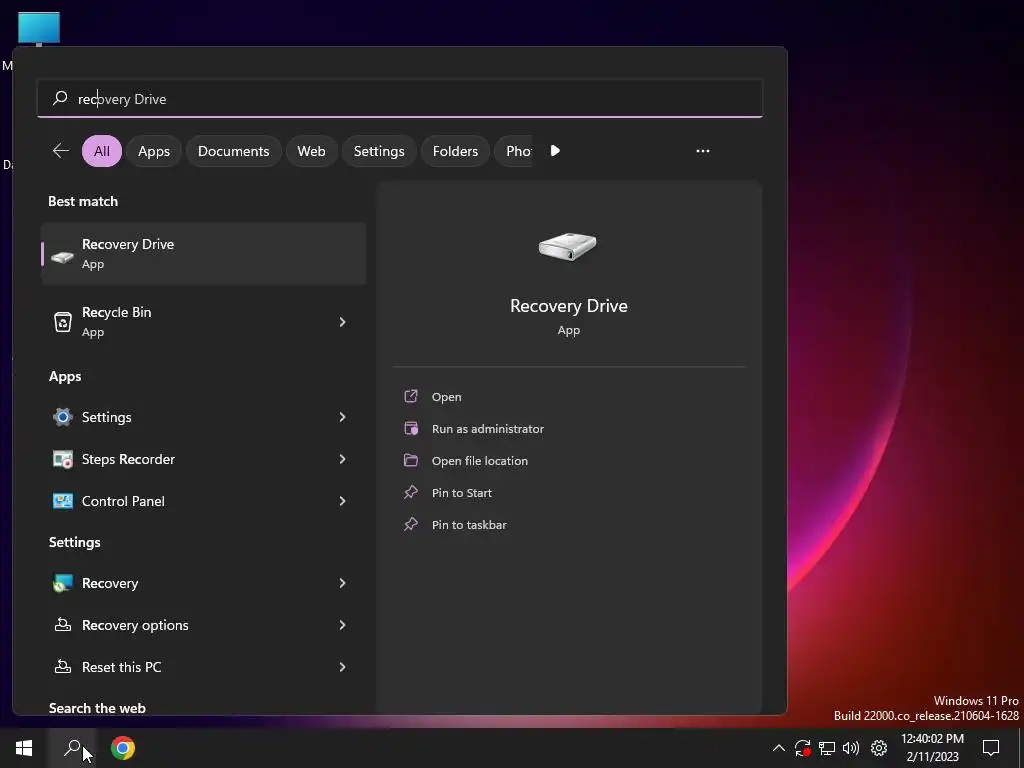Click the Windows Start button on taskbar
Screen dimensions: 1024x768
click(x=24, y=748)
